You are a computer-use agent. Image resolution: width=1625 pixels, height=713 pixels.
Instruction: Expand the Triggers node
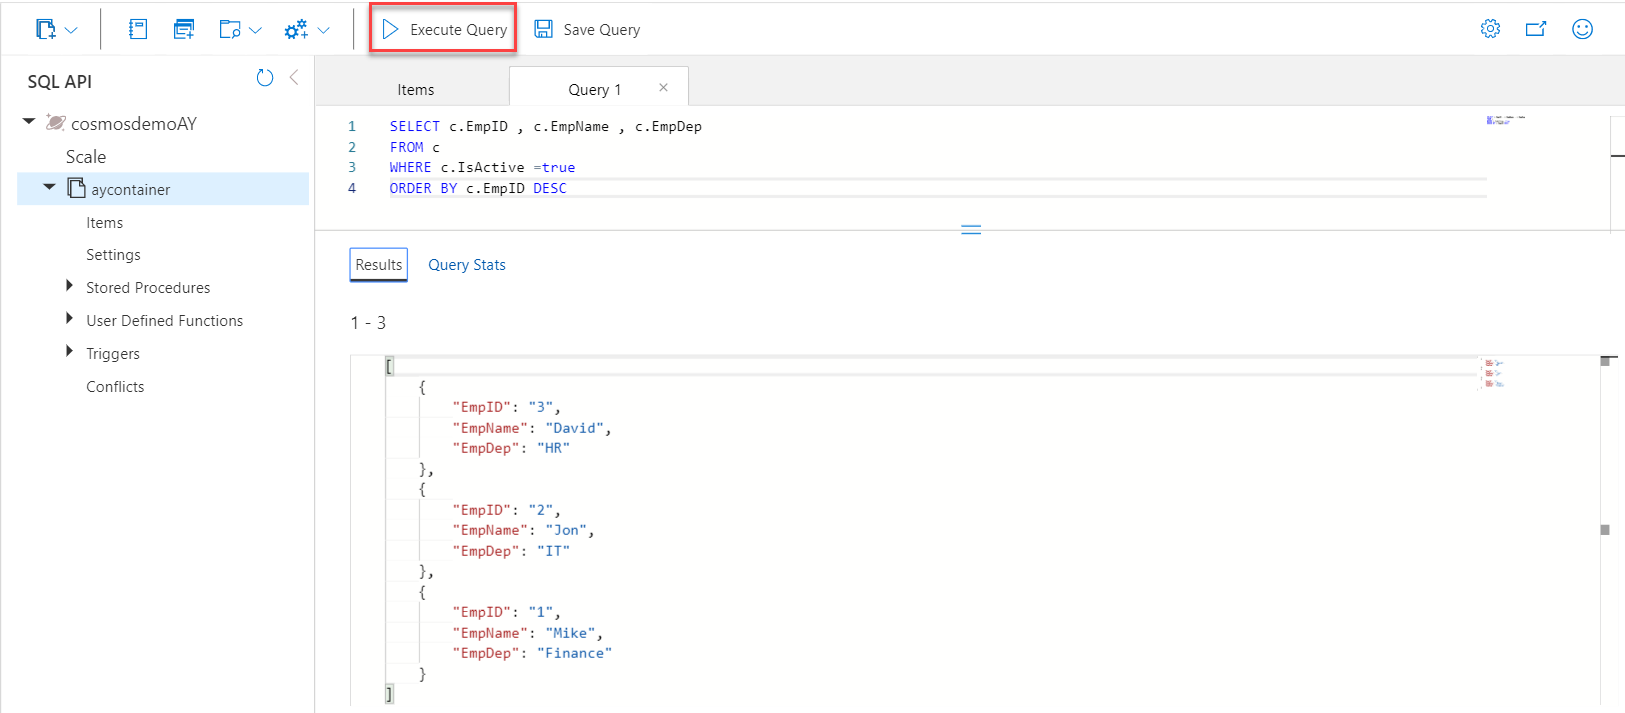(x=69, y=352)
